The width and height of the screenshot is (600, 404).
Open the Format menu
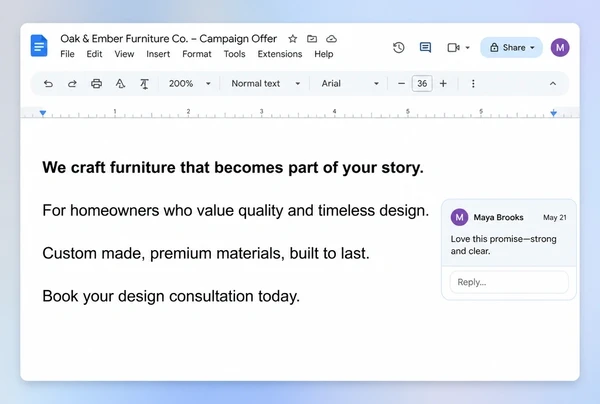[x=197, y=54]
